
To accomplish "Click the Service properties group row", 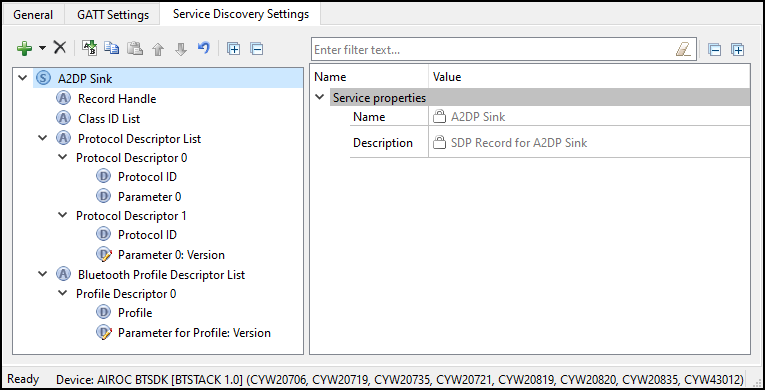I will pos(540,98).
